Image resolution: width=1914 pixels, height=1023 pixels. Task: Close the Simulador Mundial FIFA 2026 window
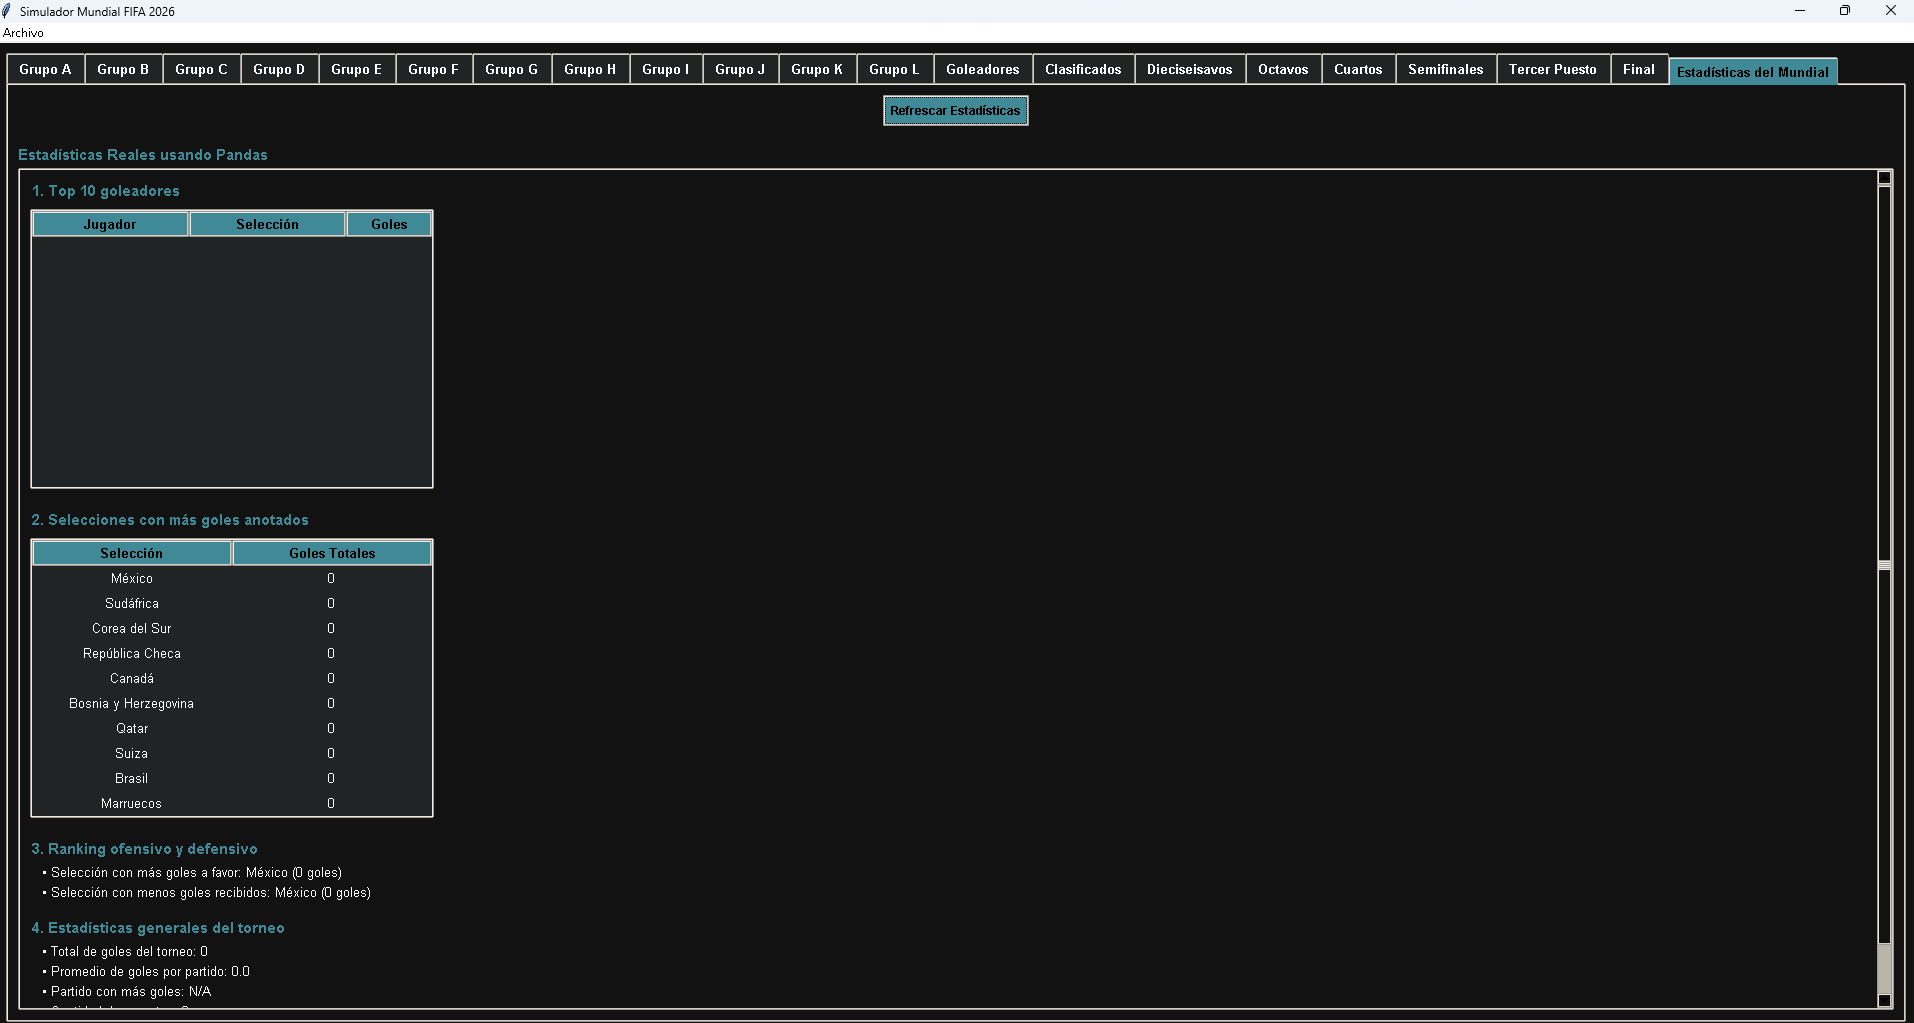[1890, 11]
